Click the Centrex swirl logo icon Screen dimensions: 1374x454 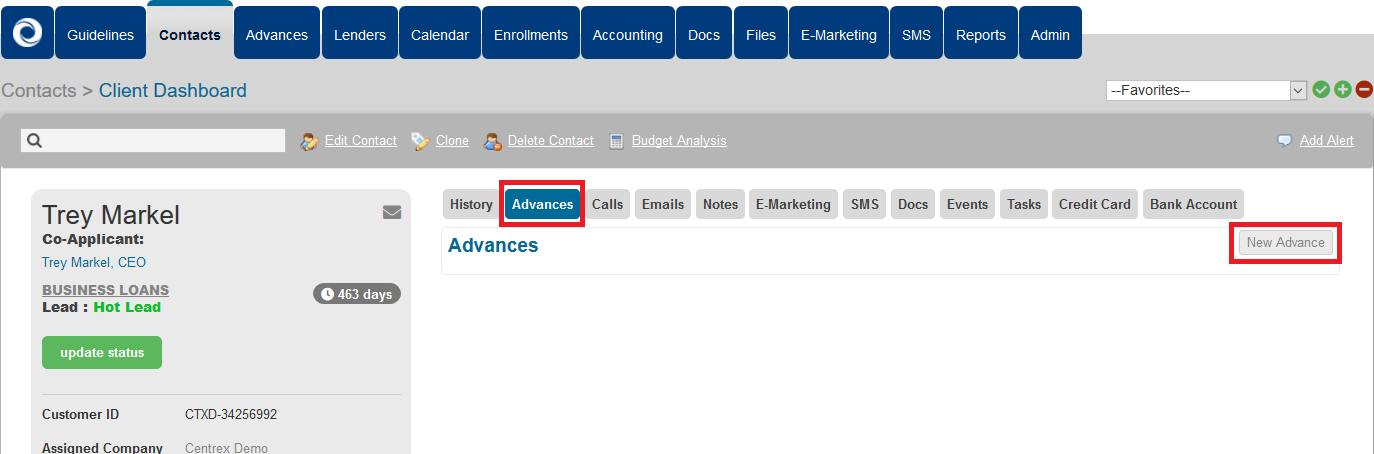pyautogui.click(x=27, y=33)
